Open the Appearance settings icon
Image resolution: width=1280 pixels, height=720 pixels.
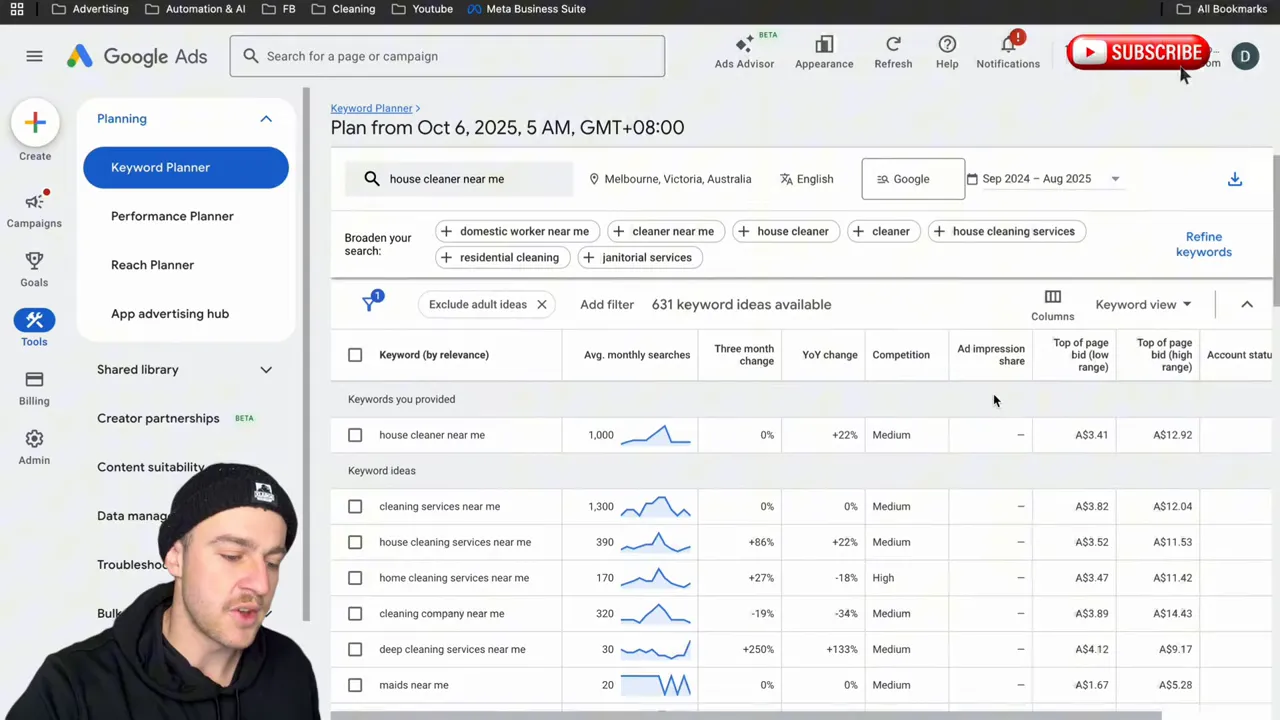[824, 45]
